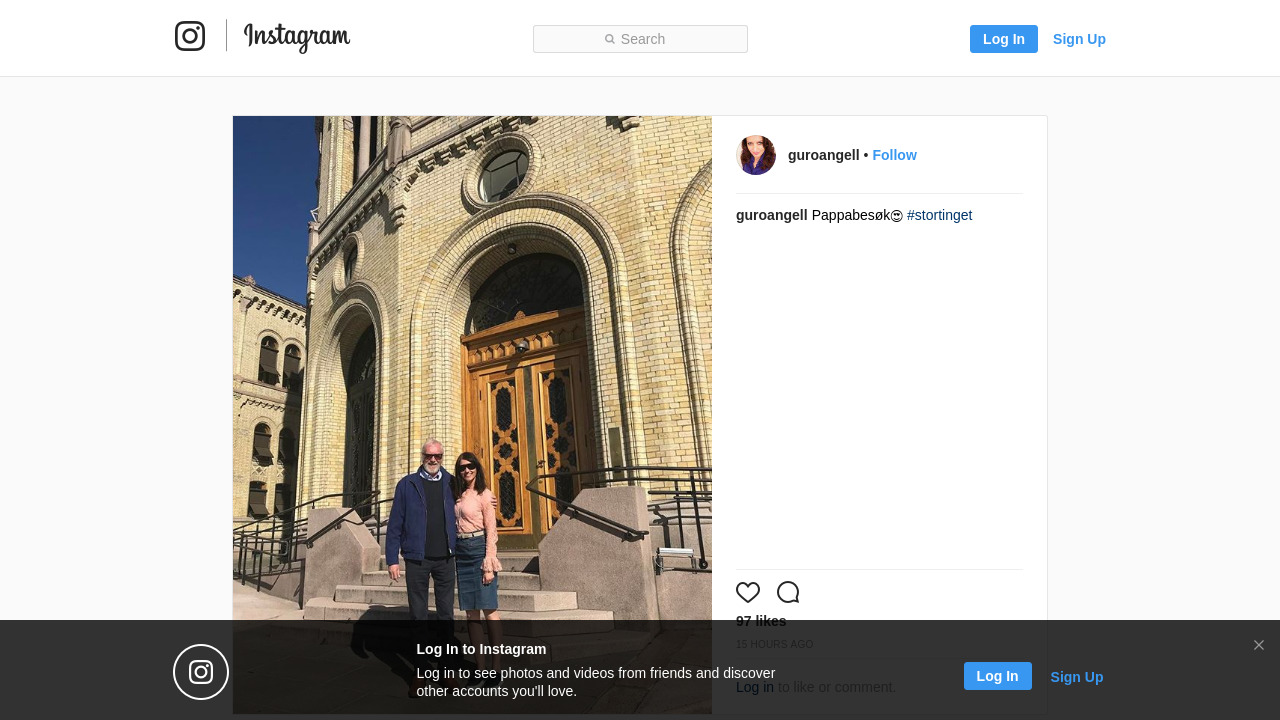The width and height of the screenshot is (1280, 720).
Task: Like the post with heart icon
Action: pyautogui.click(x=748, y=592)
